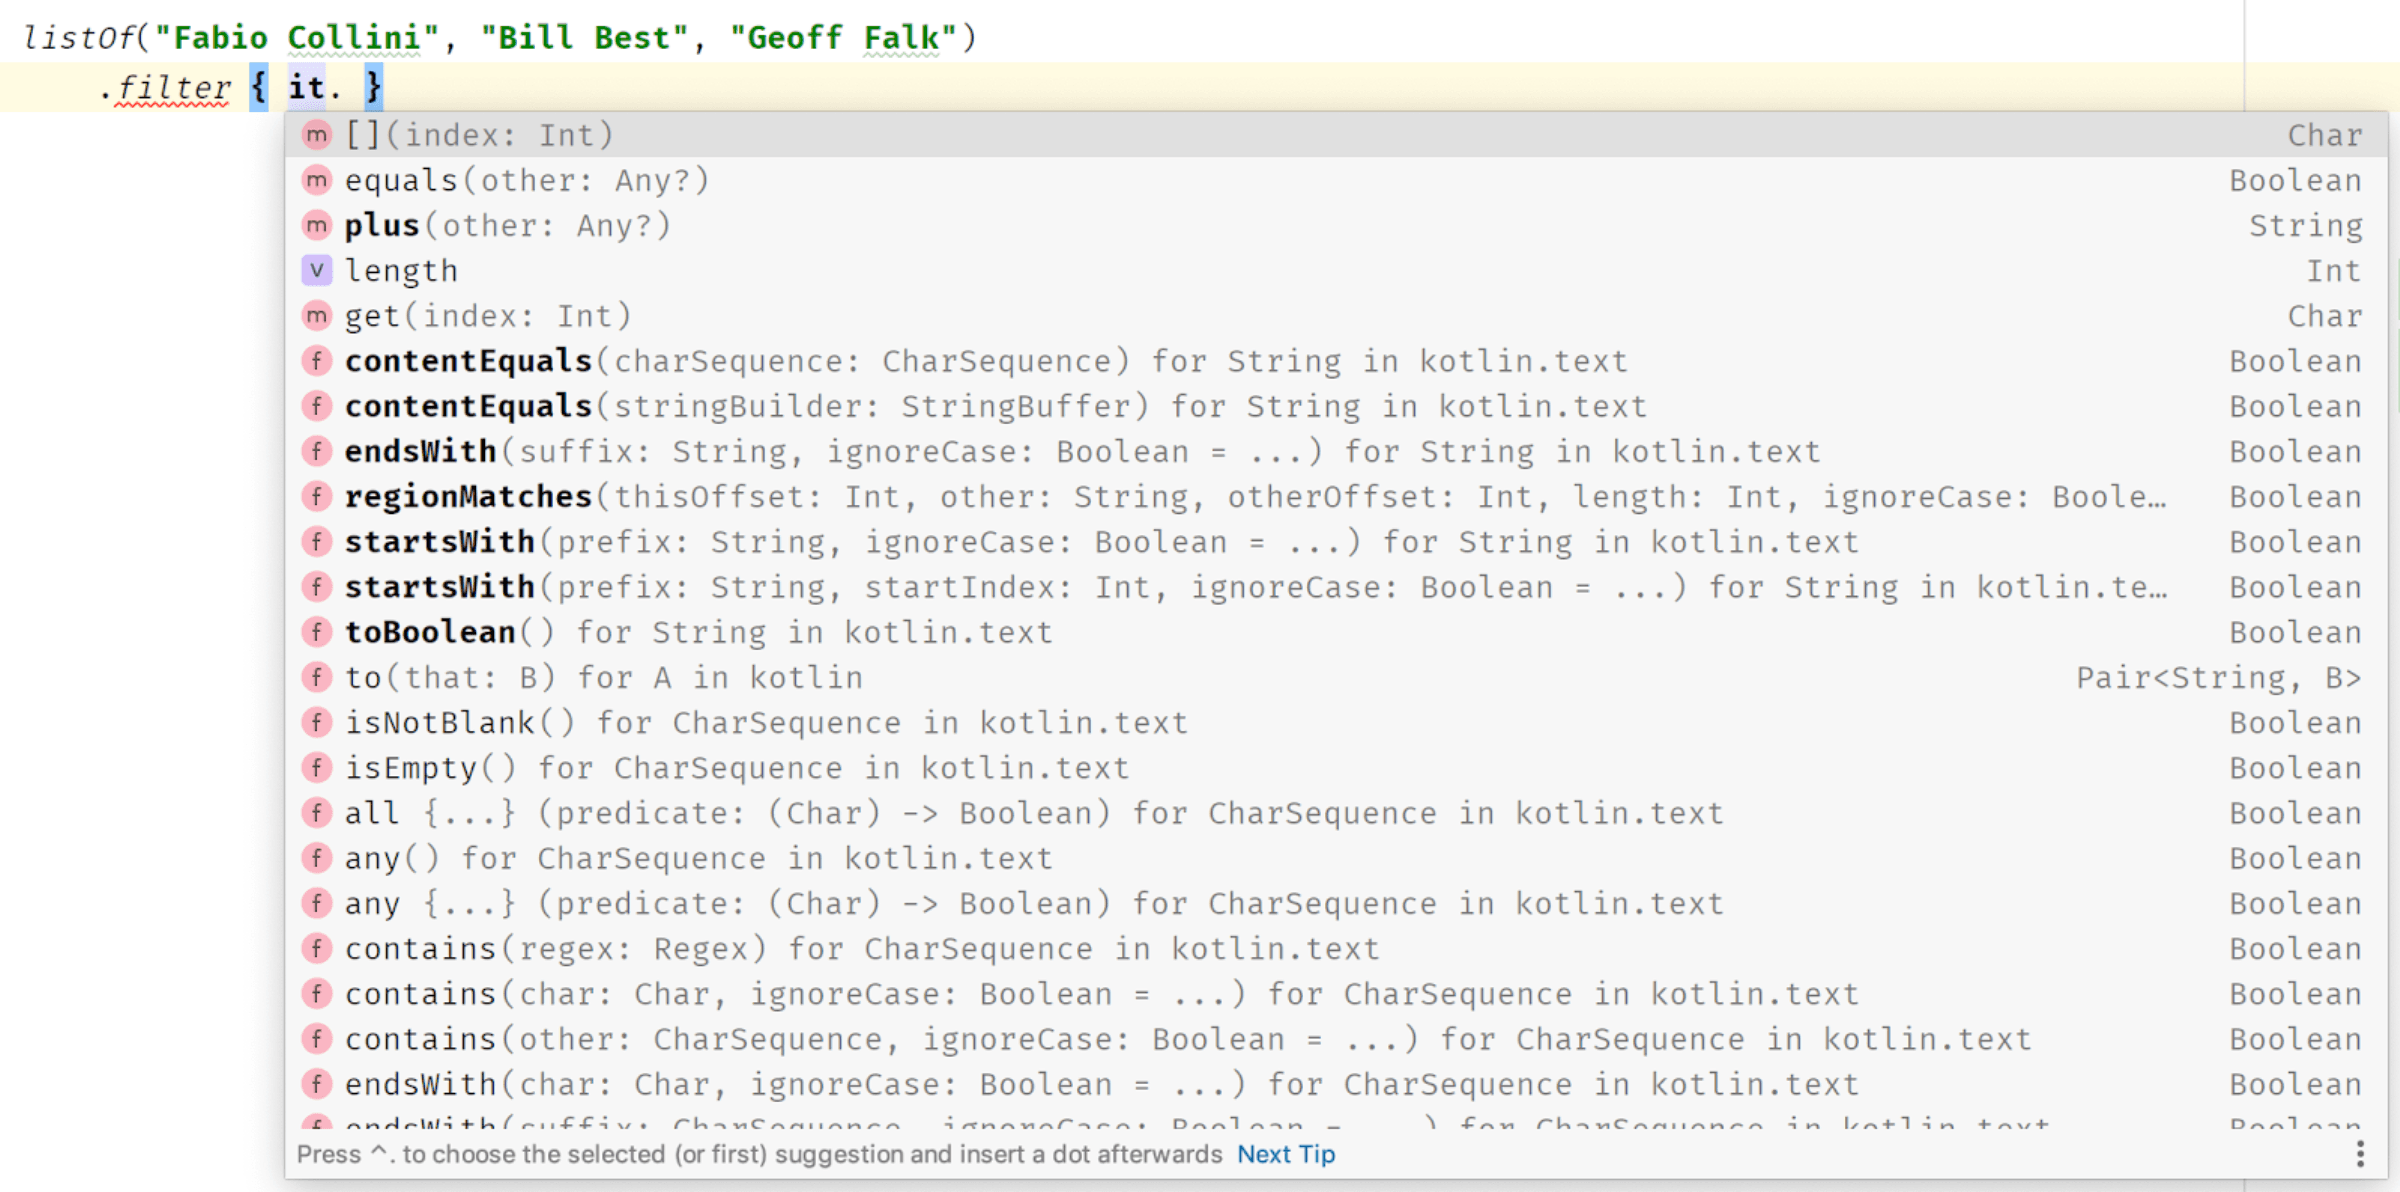Click the method icon beside equals(other: Any?)
Viewport: 2400px width, 1192px height.
pyautogui.click(x=316, y=180)
